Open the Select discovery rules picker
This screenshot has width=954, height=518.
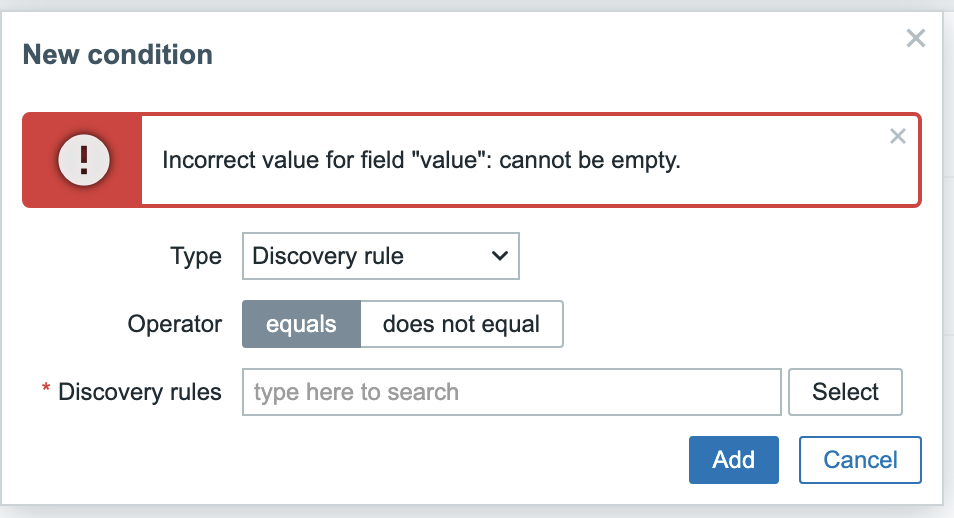pyautogui.click(x=845, y=392)
